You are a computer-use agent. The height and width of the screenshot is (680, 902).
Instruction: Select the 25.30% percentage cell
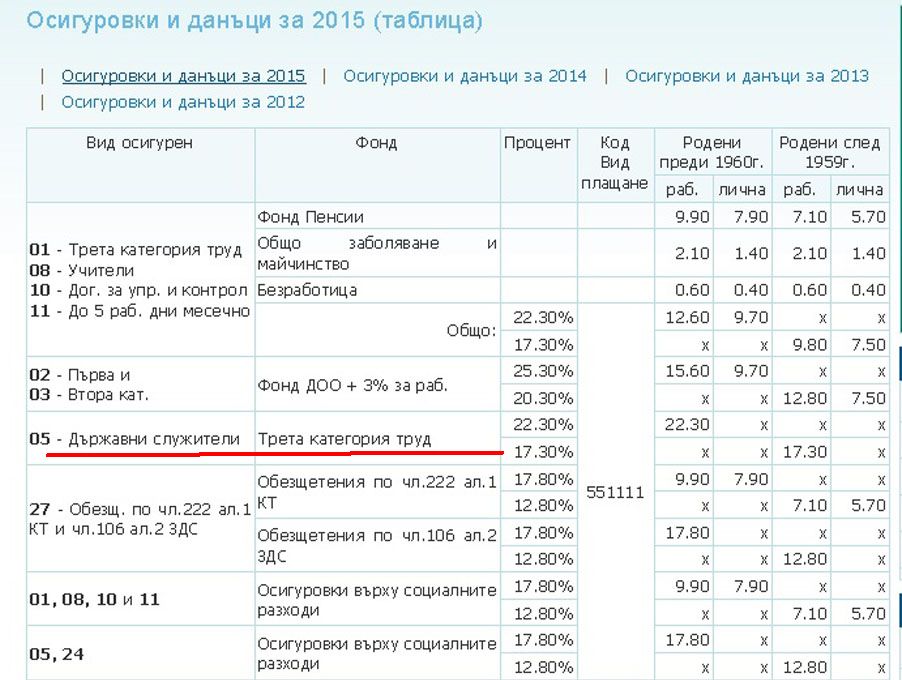pyautogui.click(x=542, y=371)
